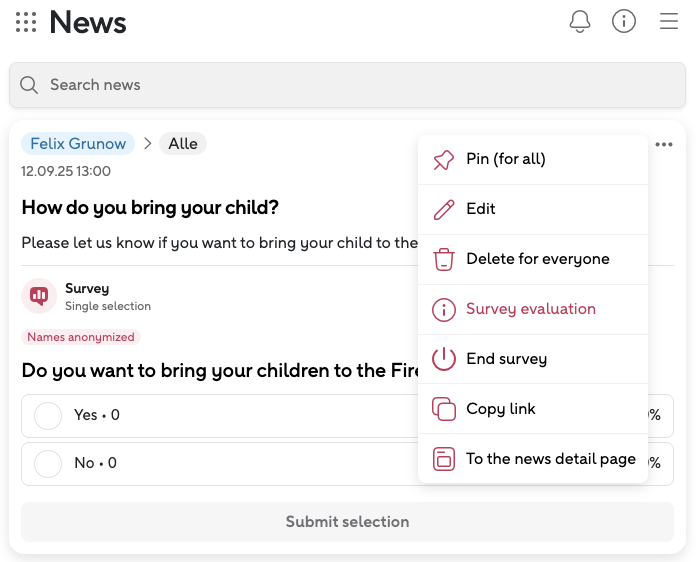
Task: Choose Edit from the context menu
Action: click(480, 209)
